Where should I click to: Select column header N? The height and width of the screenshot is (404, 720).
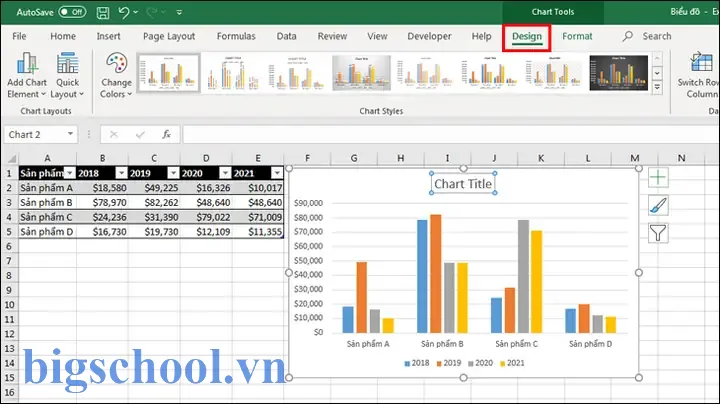point(681,158)
